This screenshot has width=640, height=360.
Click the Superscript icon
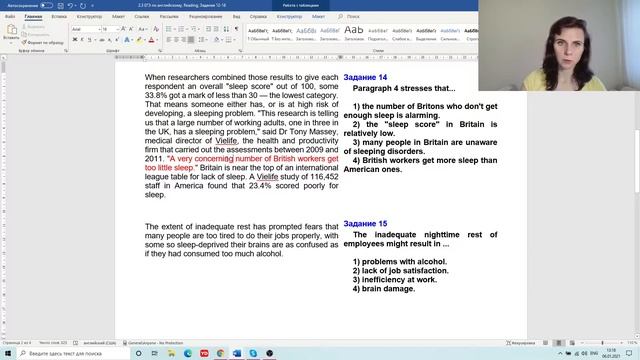coord(117,40)
